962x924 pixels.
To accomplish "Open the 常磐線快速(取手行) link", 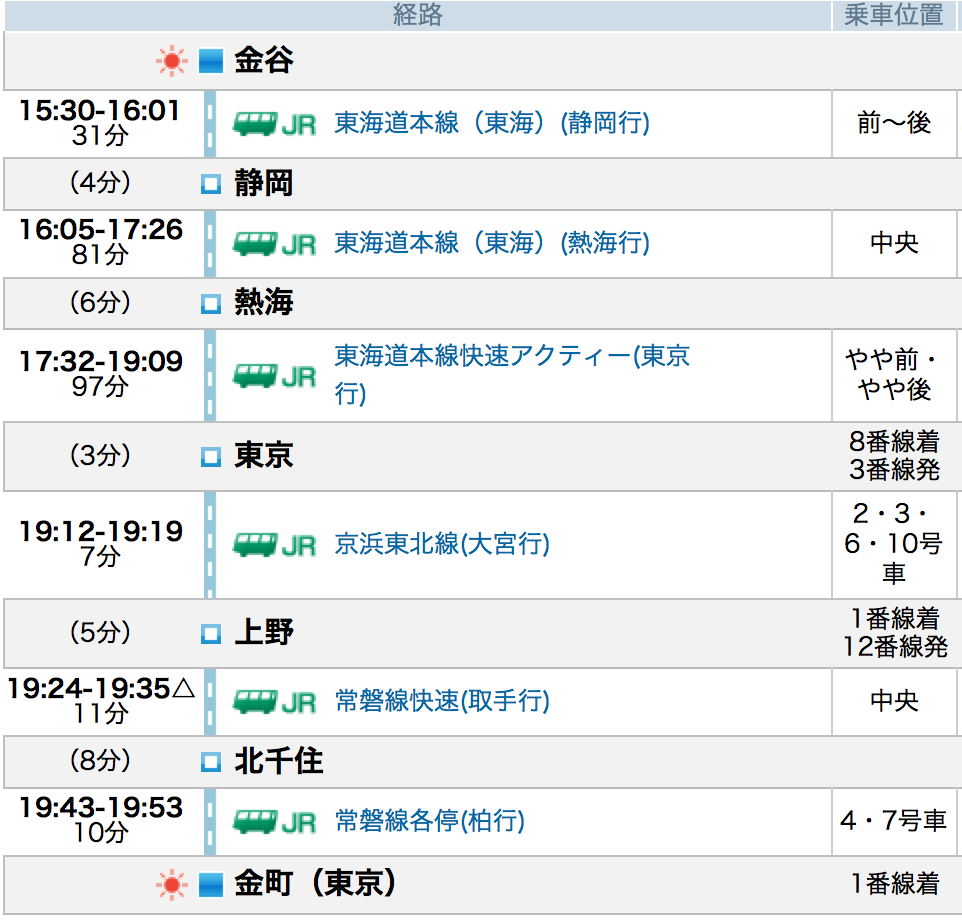I will pyautogui.click(x=442, y=701).
